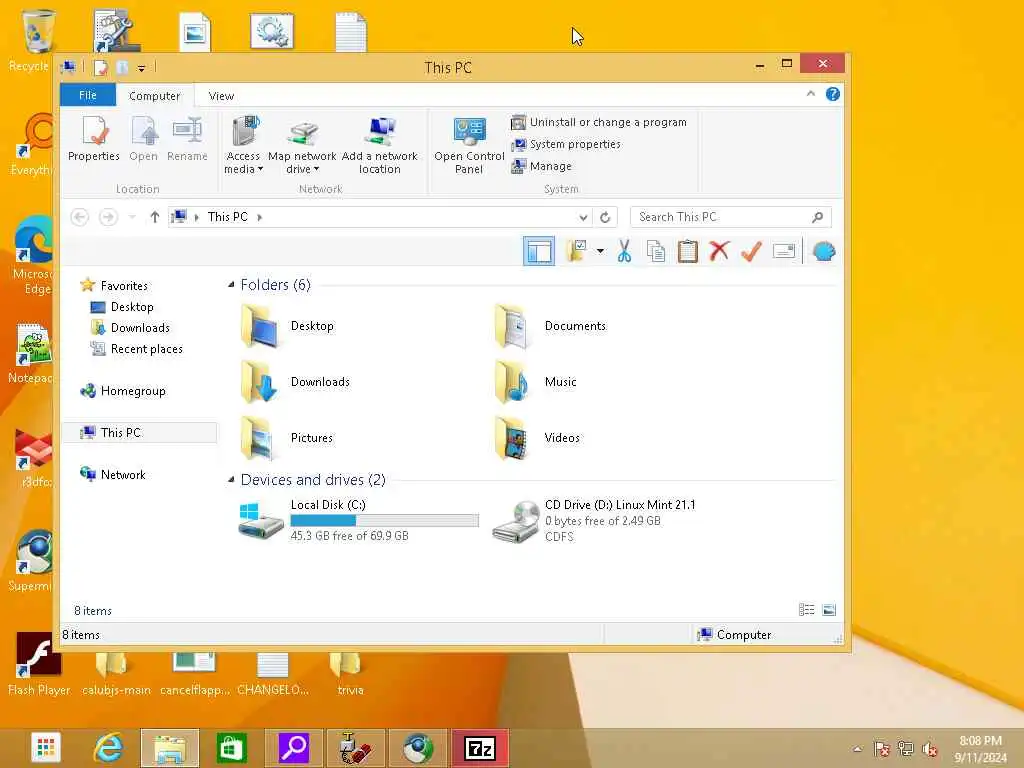This screenshot has width=1024, height=768.
Task: Click the red X Delete icon
Action: click(720, 251)
